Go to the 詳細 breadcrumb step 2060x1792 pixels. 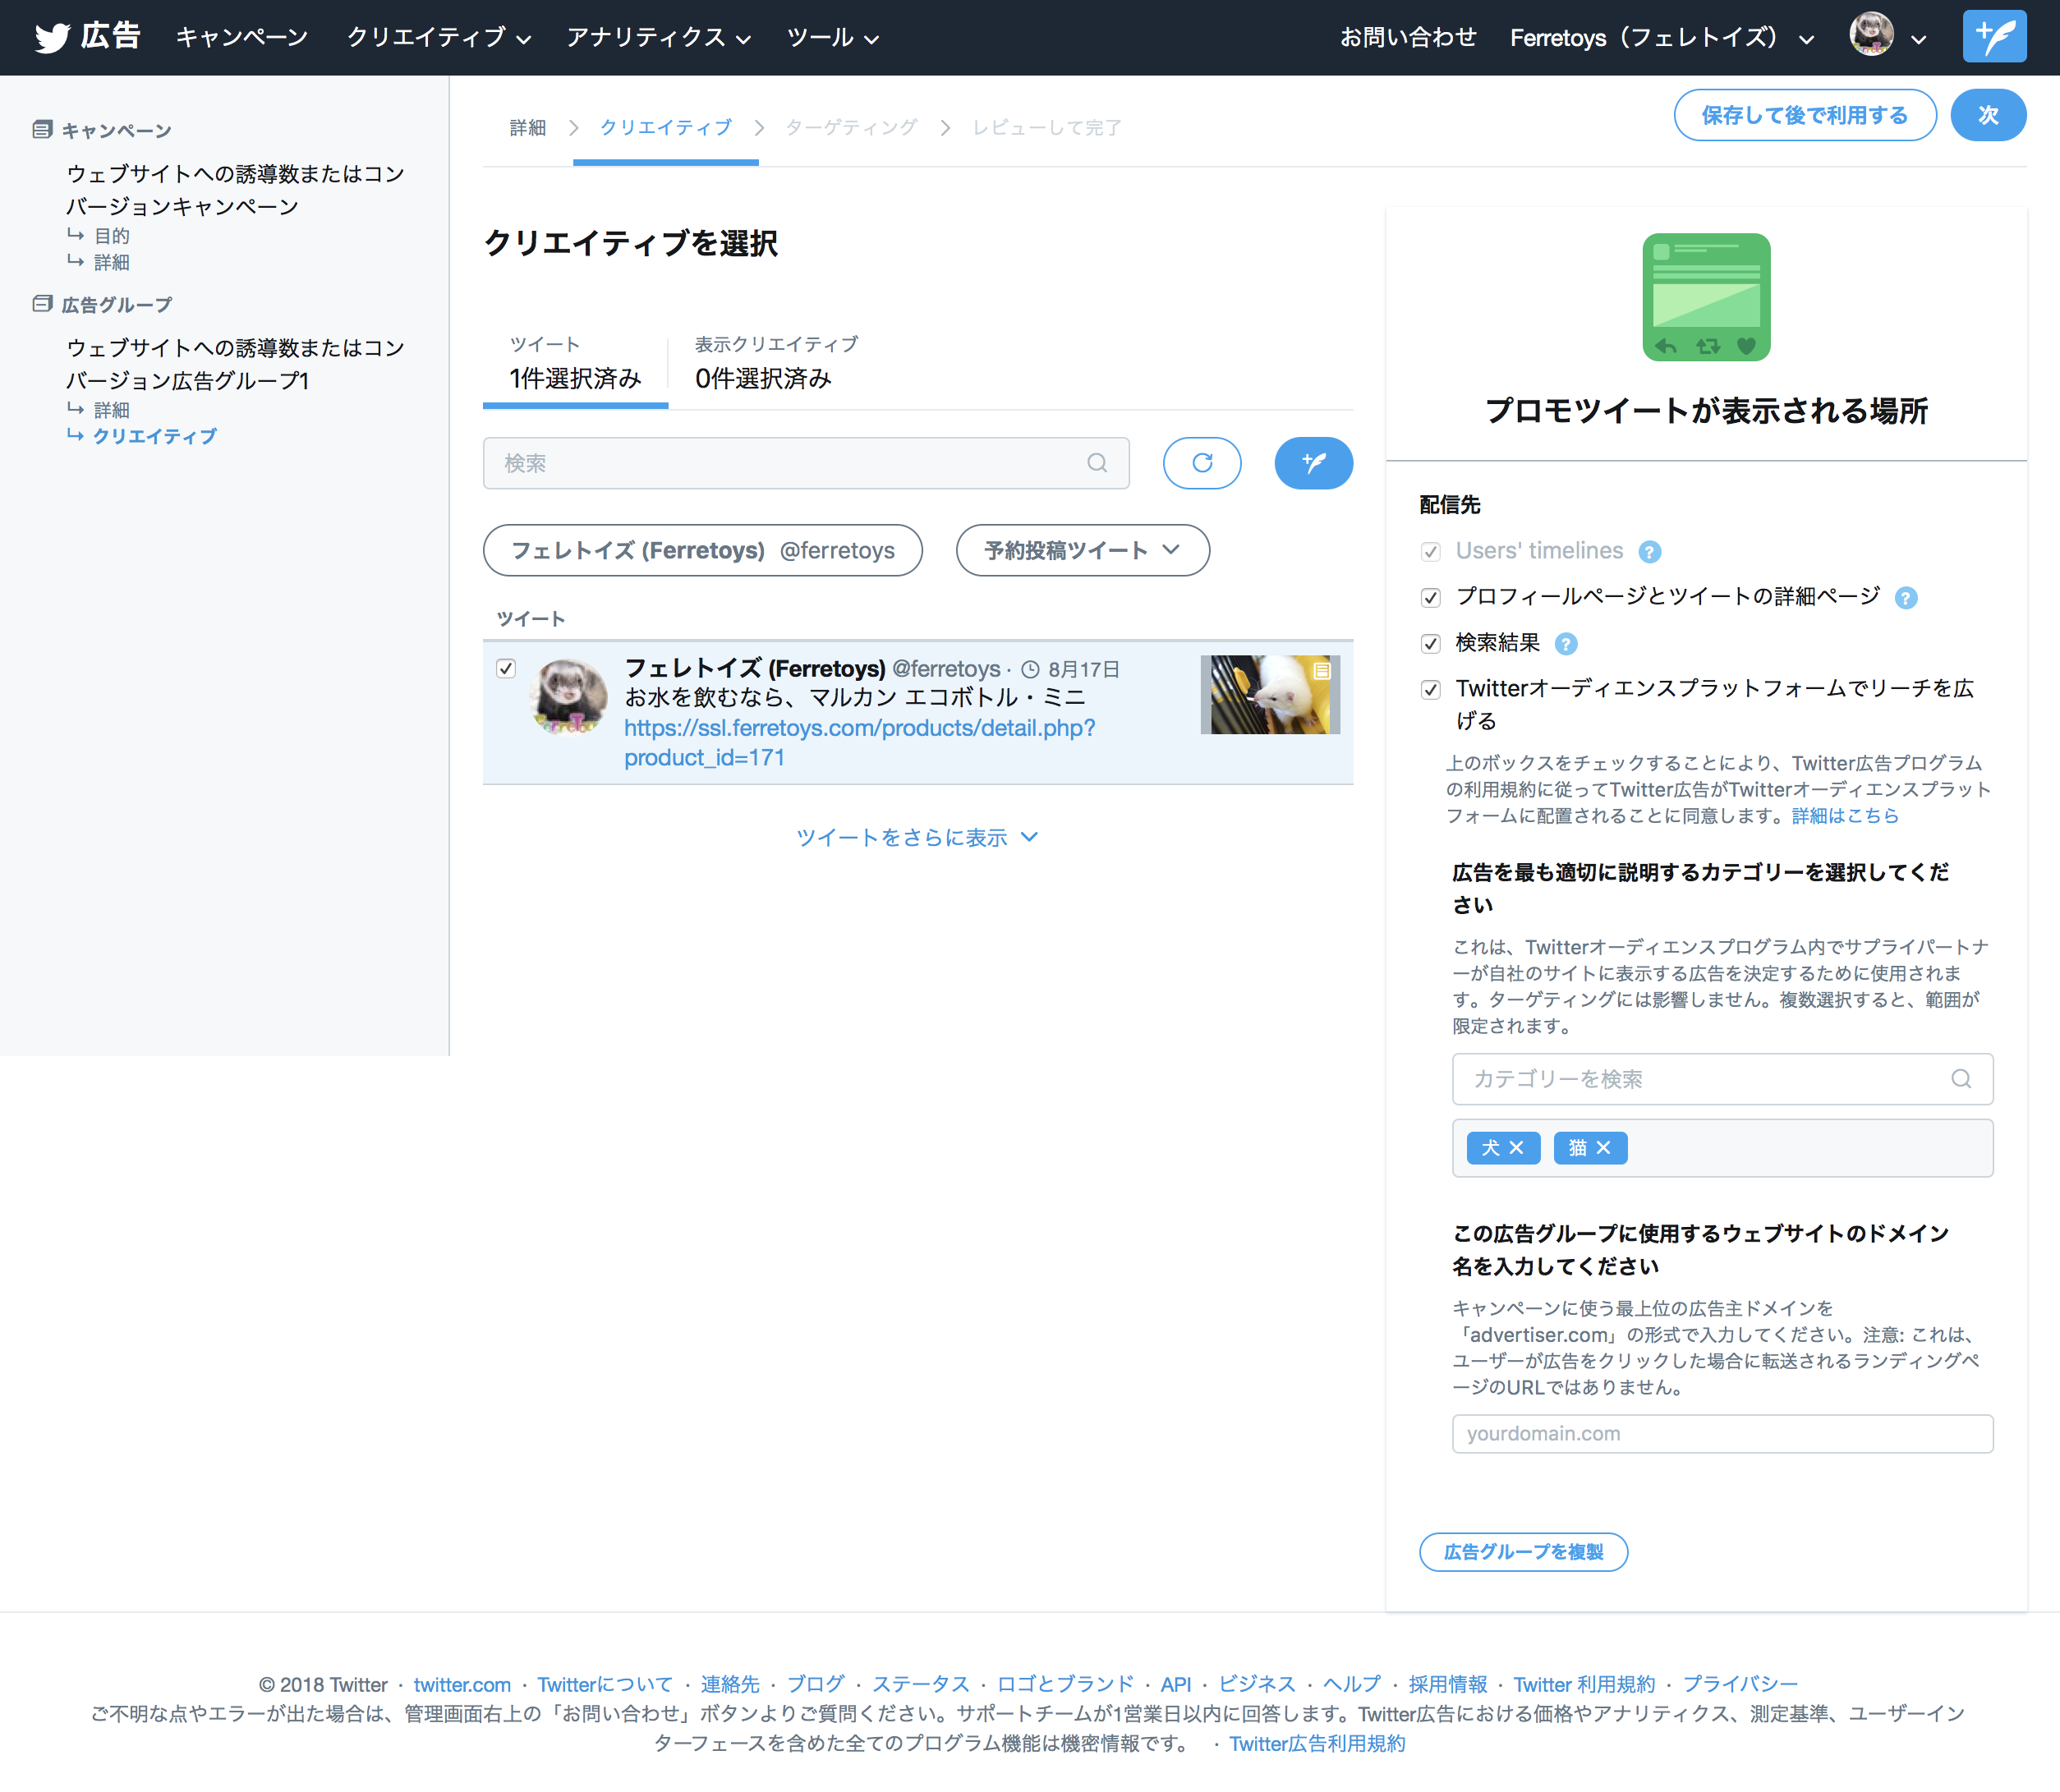click(x=527, y=128)
